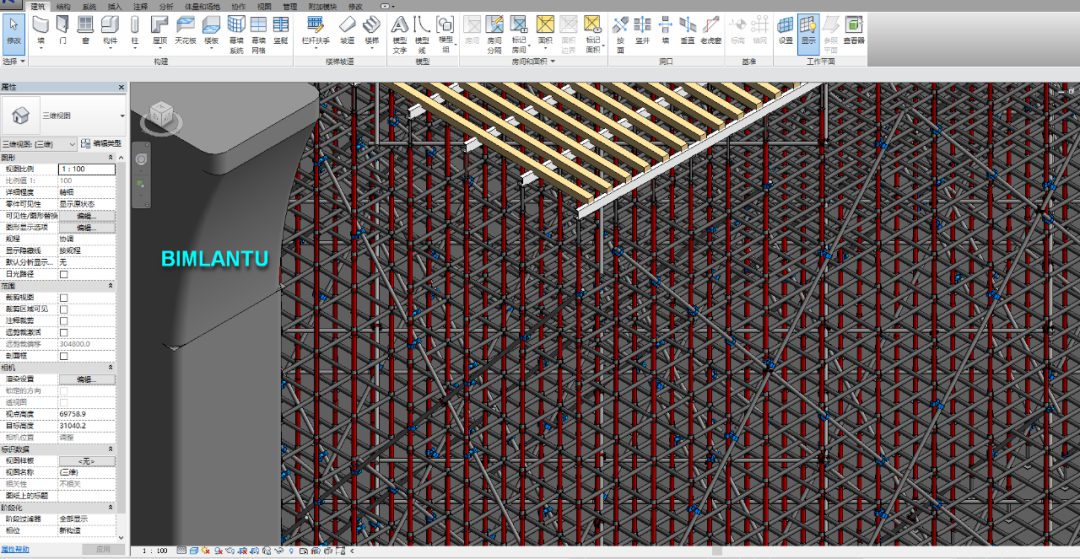The height and width of the screenshot is (559, 1080).
Task: Choose the Roof (屋顶) tool
Action: point(159,32)
